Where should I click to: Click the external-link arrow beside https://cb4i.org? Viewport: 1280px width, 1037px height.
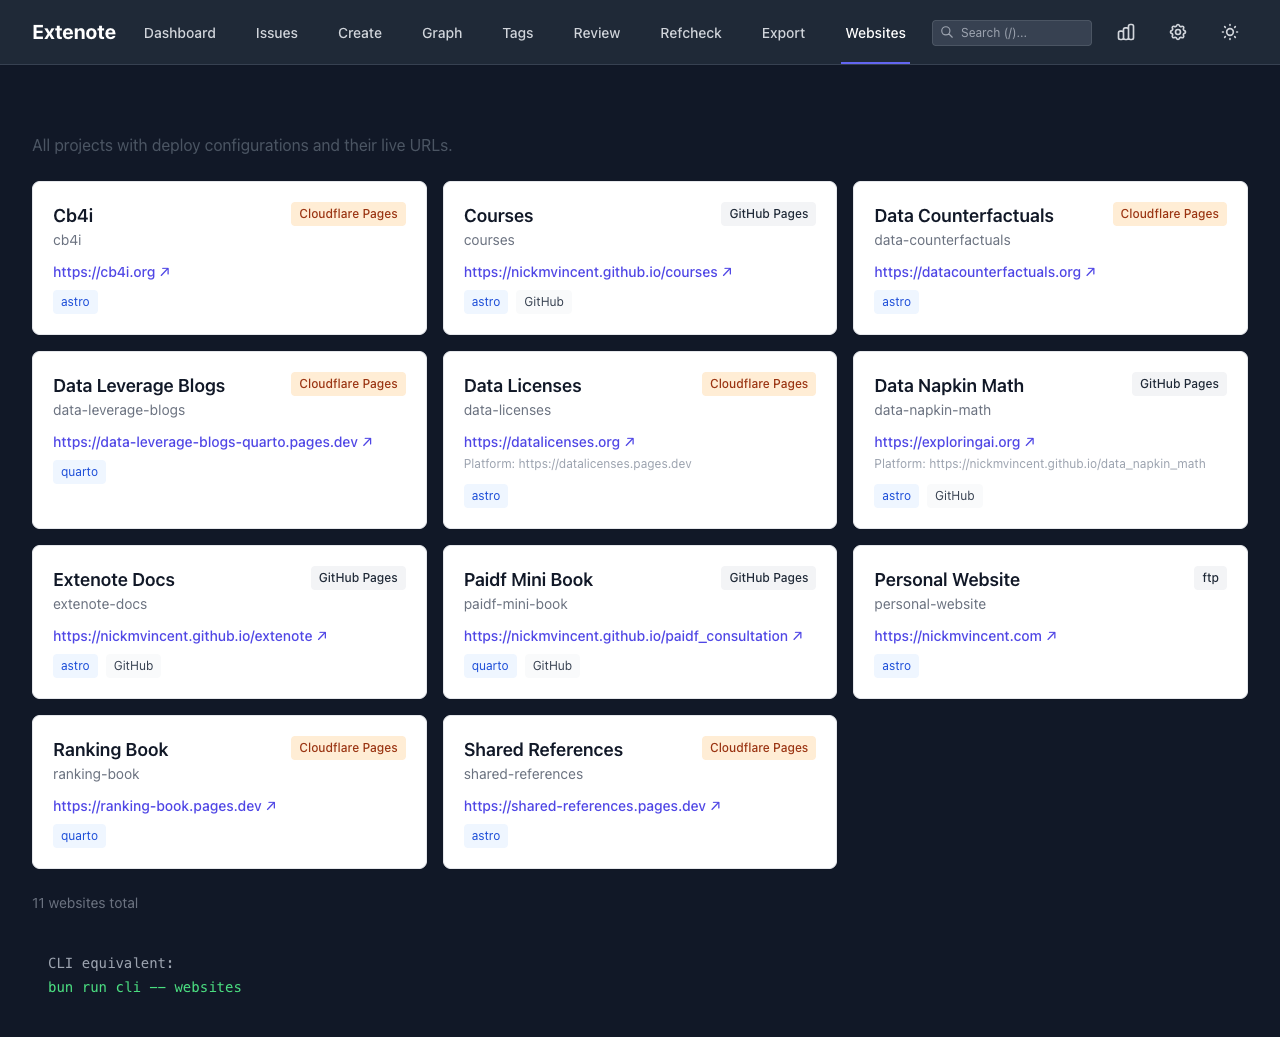point(166,271)
